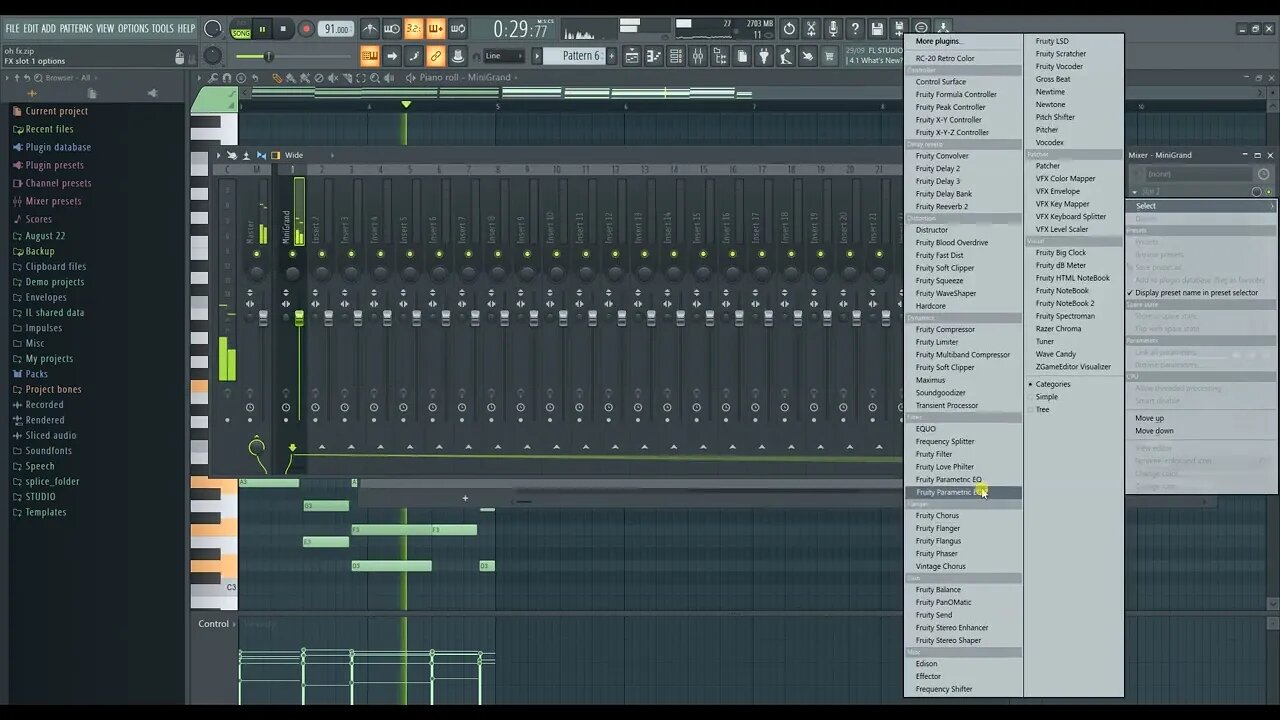This screenshot has width=1280, height=720.
Task: Select Fruity Compressor plugin
Action: click(x=945, y=329)
